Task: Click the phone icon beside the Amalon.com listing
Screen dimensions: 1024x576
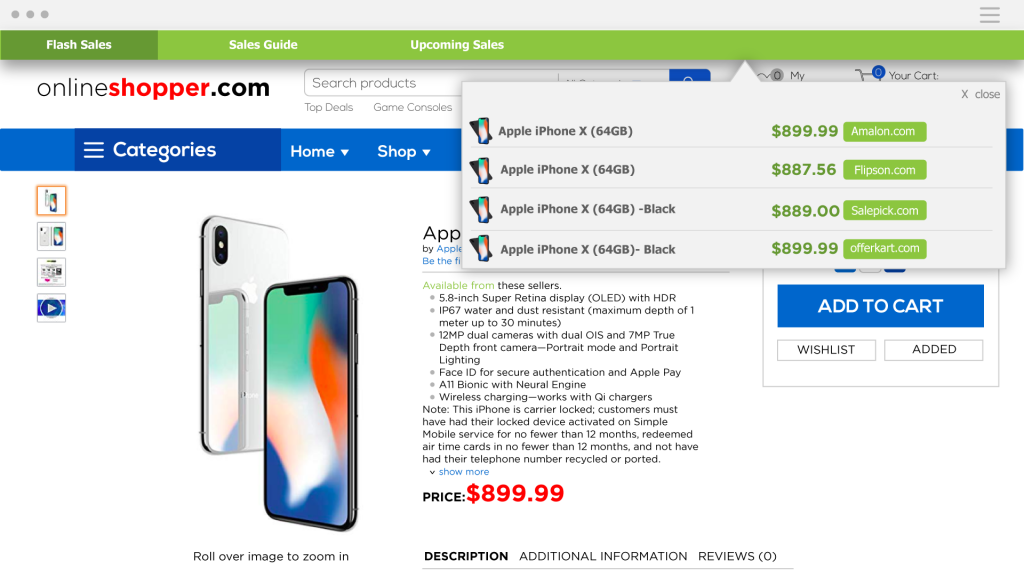Action: pyautogui.click(x=483, y=129)
